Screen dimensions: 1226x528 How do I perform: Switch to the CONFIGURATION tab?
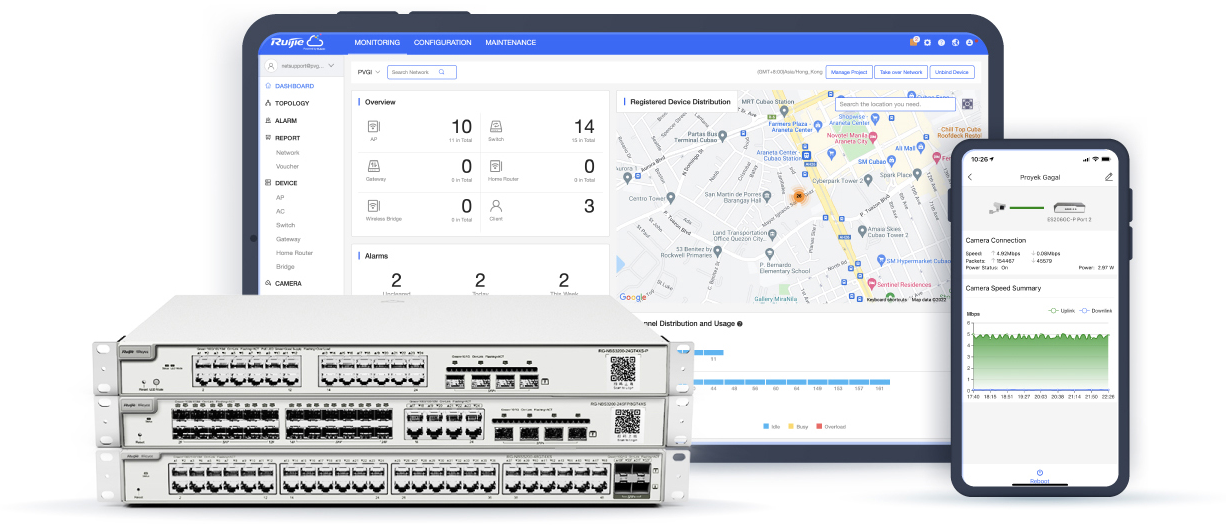[442, 43]
